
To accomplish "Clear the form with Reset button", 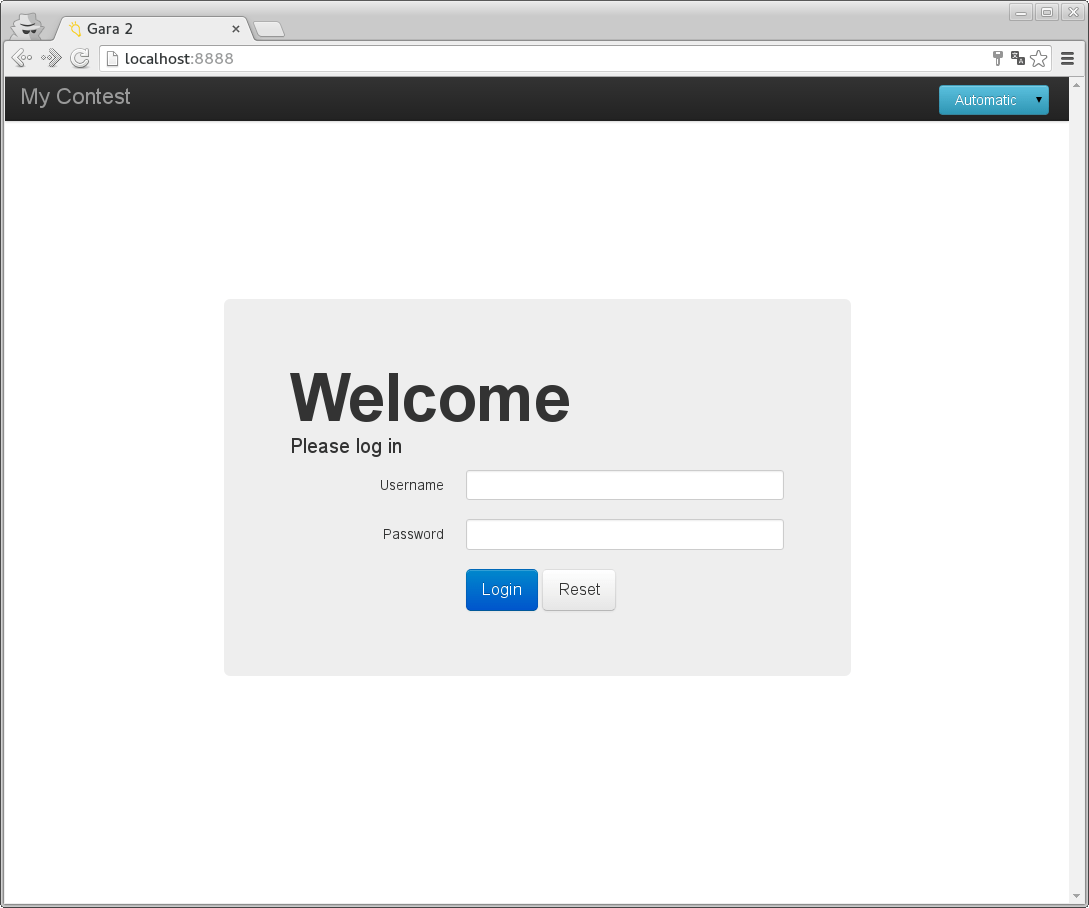I will (x=579, y=590).
